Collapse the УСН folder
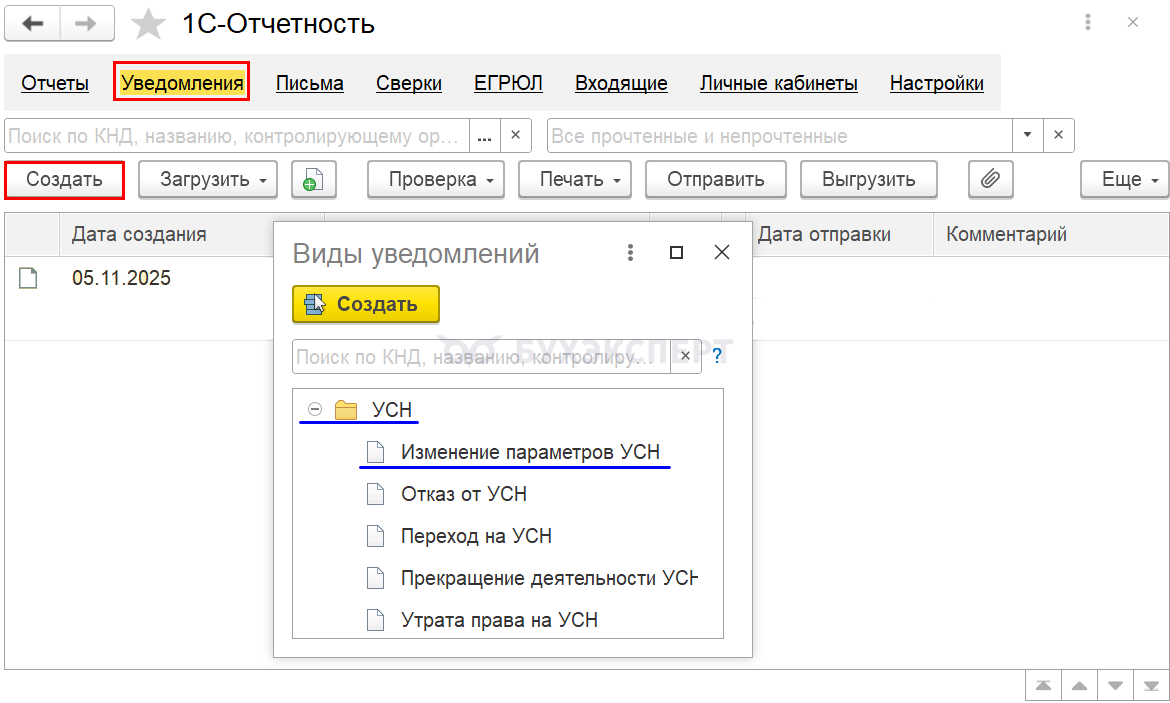 click(315, 410)
